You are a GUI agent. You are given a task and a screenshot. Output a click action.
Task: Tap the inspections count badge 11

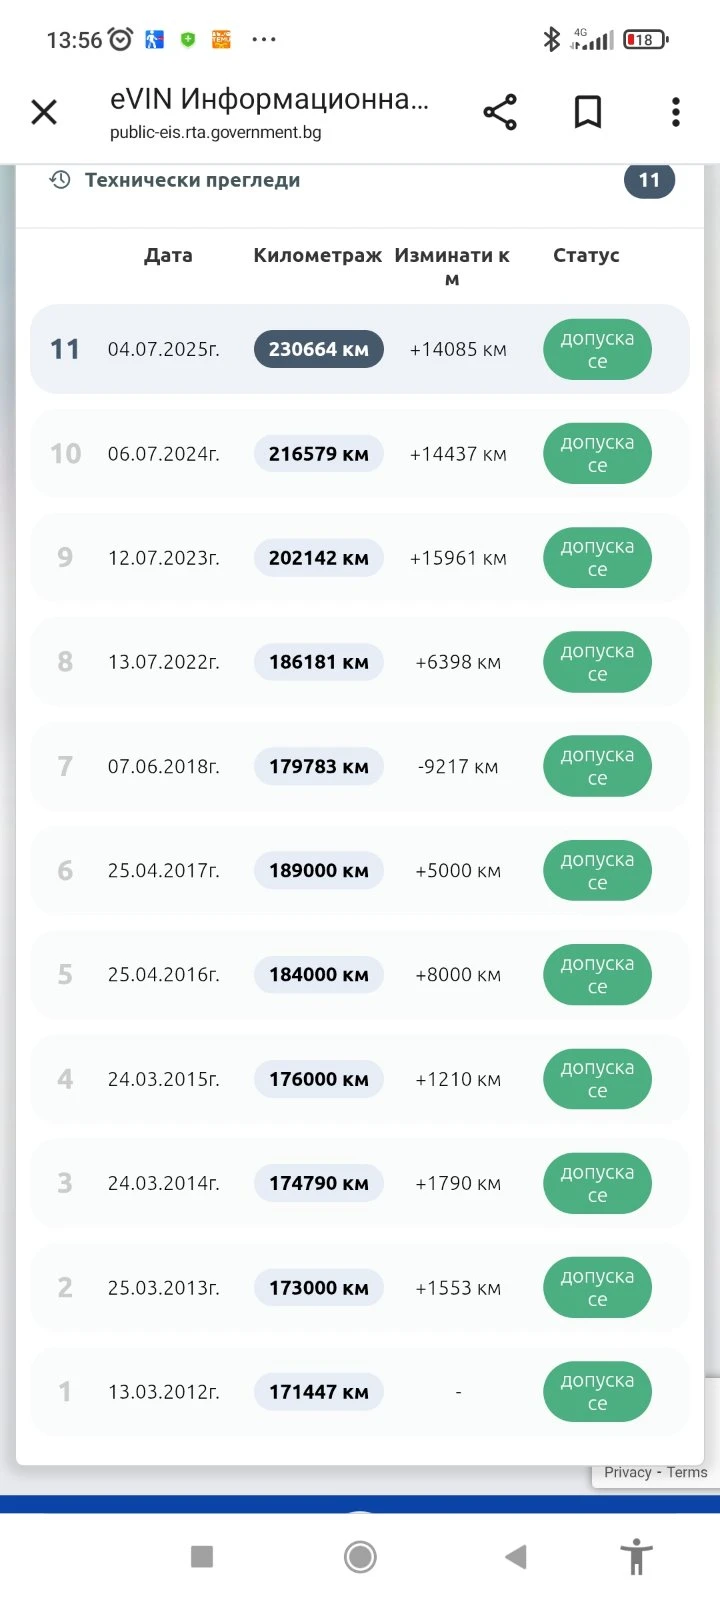click(649, 180)
